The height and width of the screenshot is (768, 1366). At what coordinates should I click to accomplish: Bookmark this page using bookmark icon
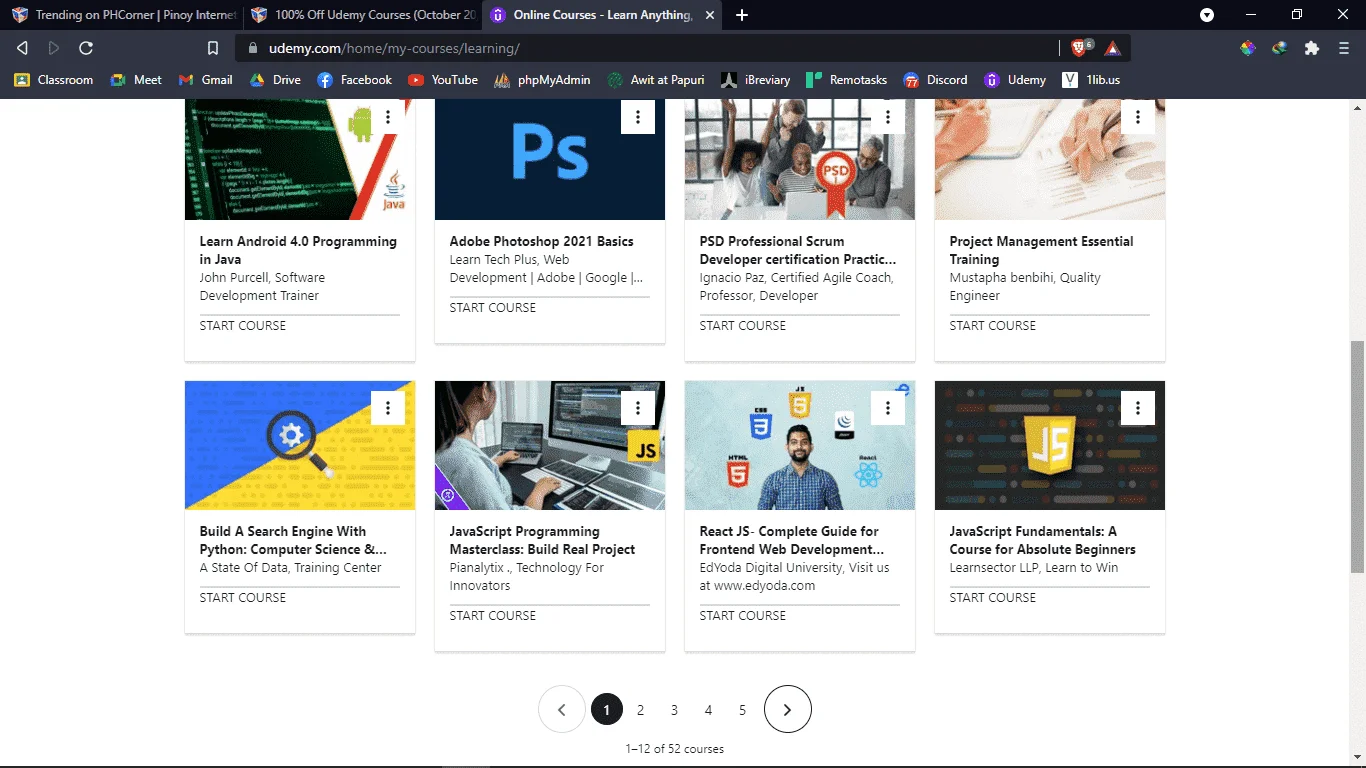point(213,48)
